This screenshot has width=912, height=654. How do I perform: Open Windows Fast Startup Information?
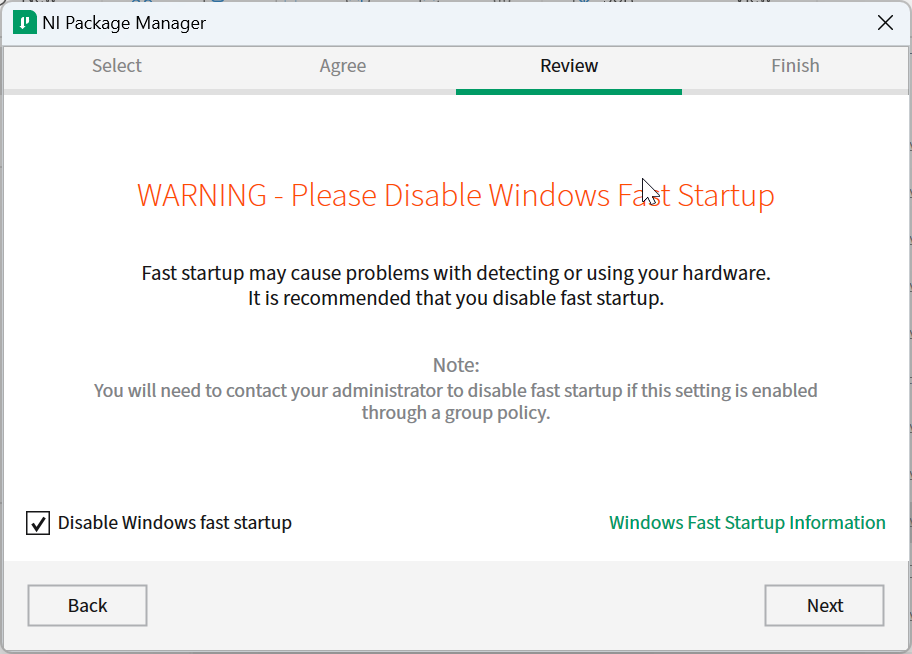747,522
